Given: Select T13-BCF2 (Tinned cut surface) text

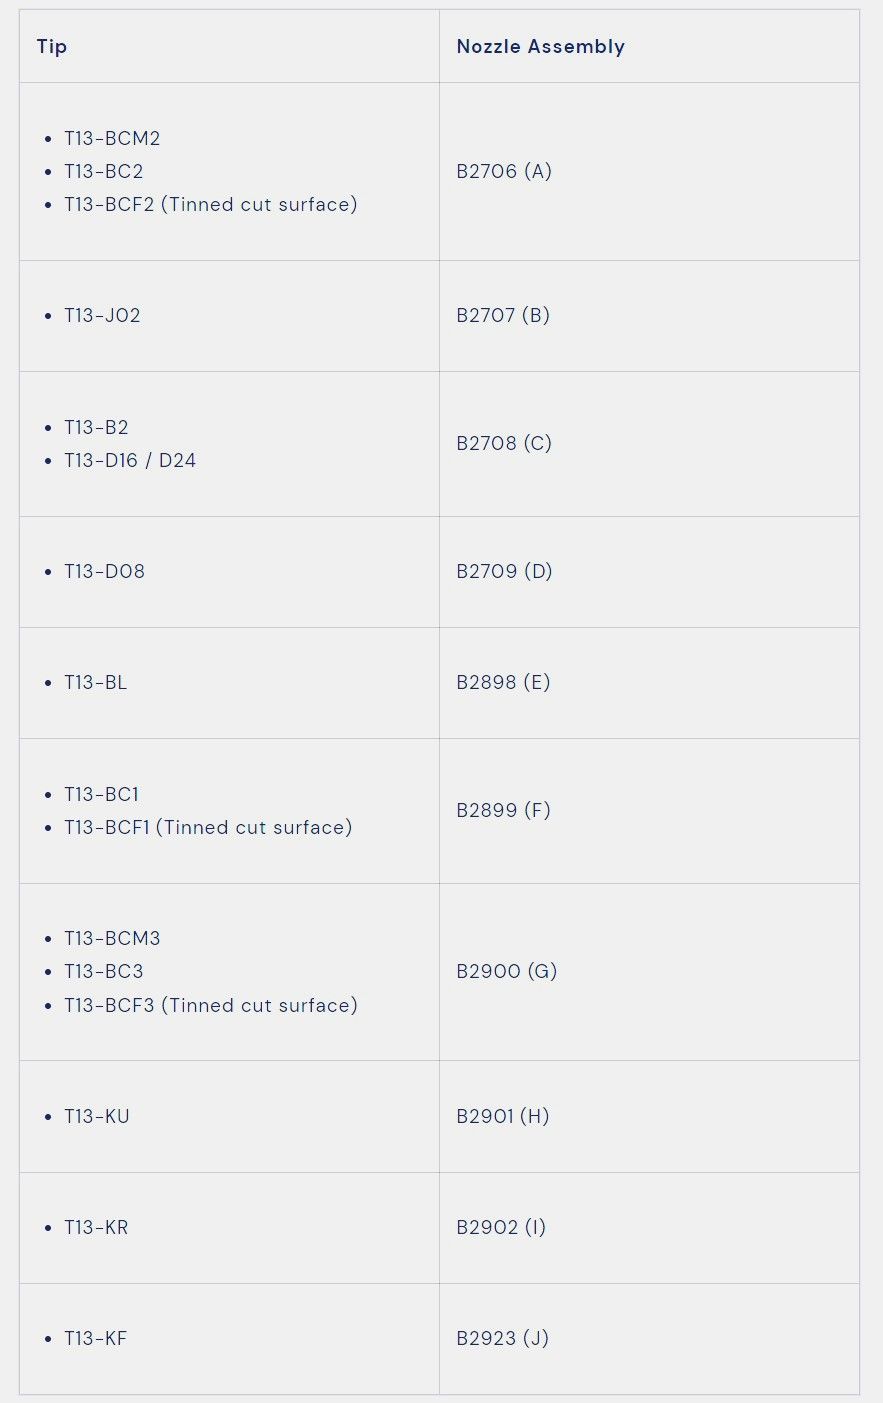Looking at the screenshot, I should pyautogui.click(x=210, y=204).
